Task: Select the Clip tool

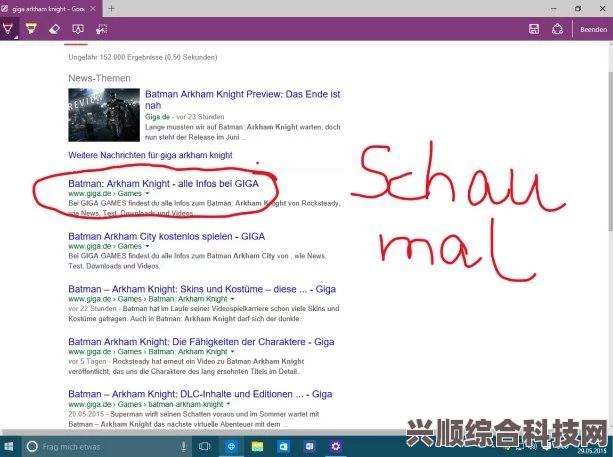Action: tap(102, 29)
